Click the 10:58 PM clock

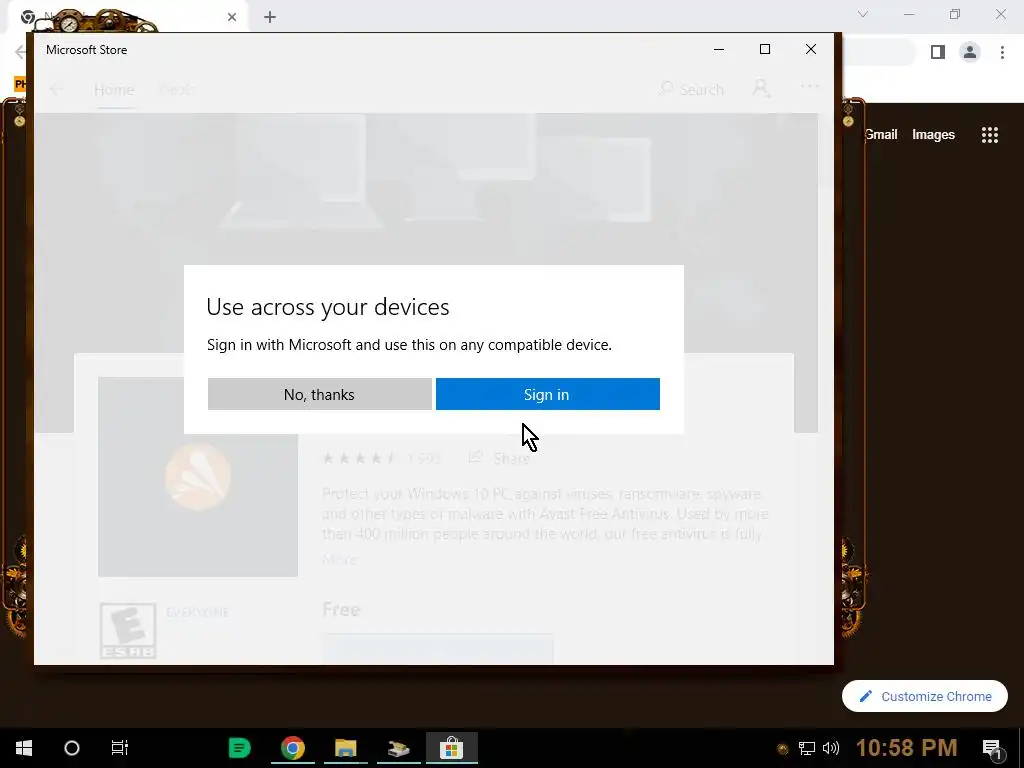tap(906, 748)
